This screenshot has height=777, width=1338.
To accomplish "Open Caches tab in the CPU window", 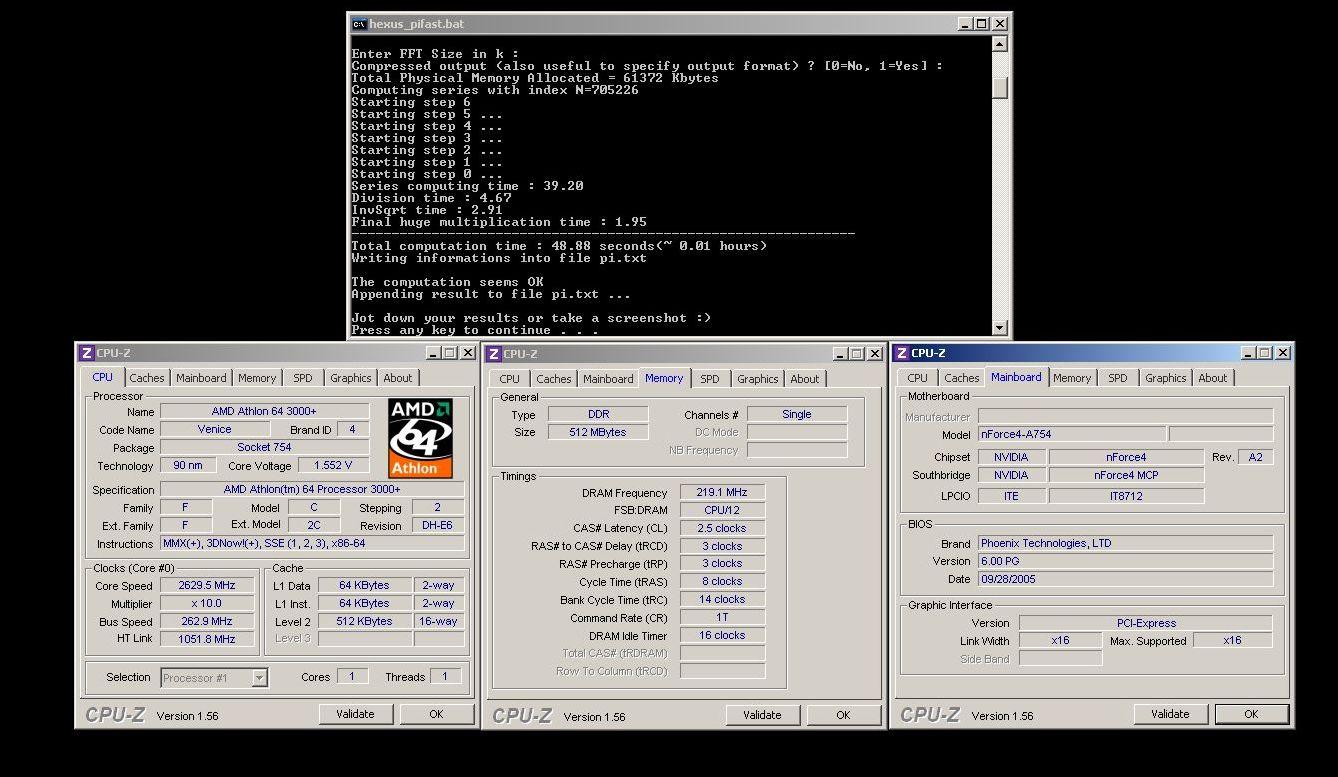I will pyautogui.click(x=146, y=378).
